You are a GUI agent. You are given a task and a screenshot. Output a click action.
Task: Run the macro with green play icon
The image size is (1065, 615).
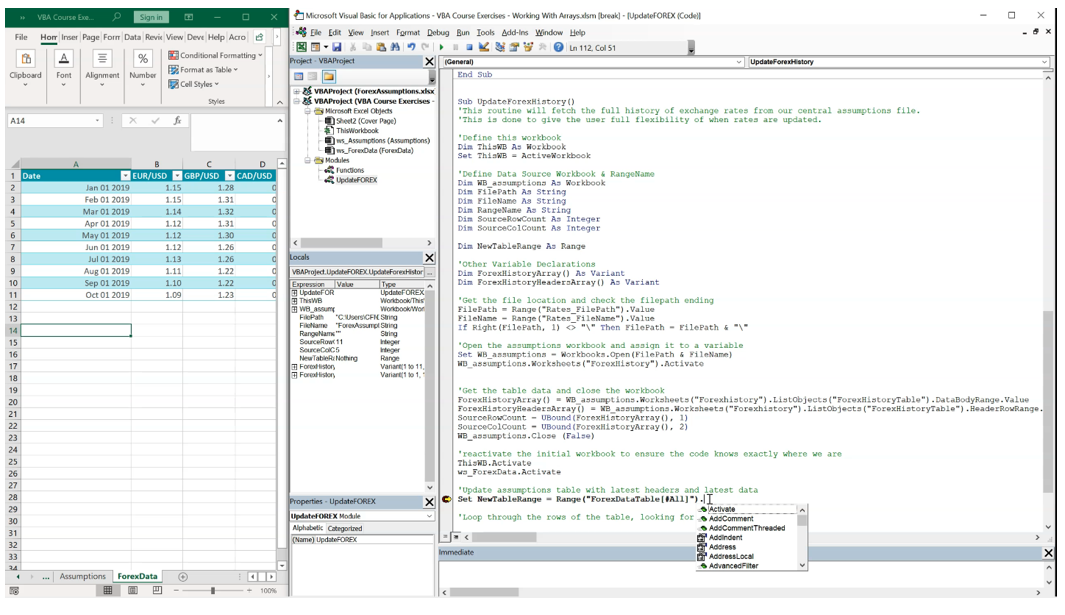[x=441, y=48]
